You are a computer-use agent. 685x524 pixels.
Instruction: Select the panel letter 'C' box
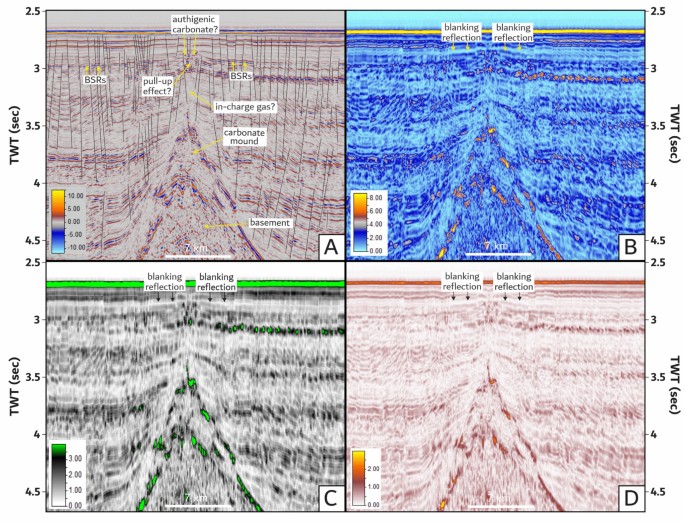331,499
